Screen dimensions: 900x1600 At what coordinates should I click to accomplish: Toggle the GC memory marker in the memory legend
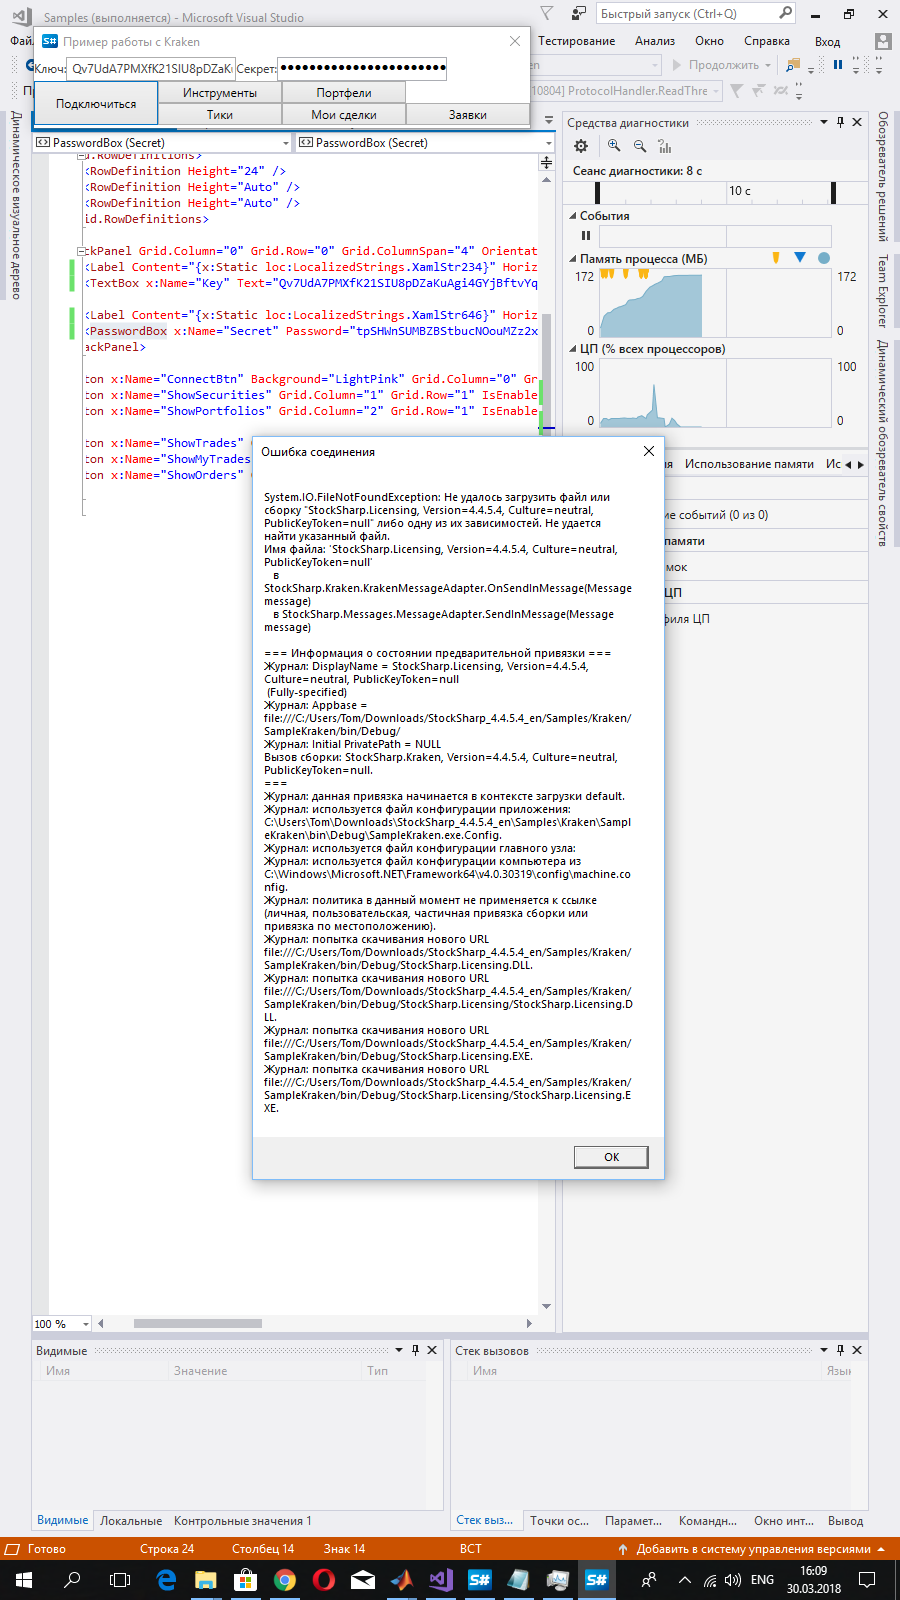(776, 258)
